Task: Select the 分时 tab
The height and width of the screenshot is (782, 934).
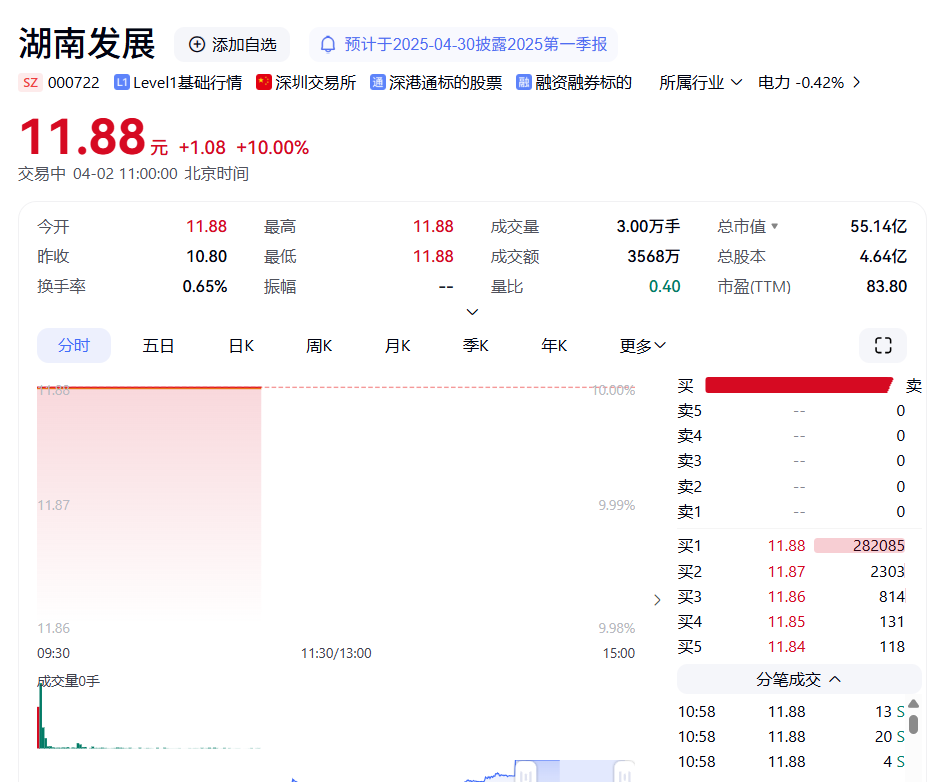Action: [74, 345]
